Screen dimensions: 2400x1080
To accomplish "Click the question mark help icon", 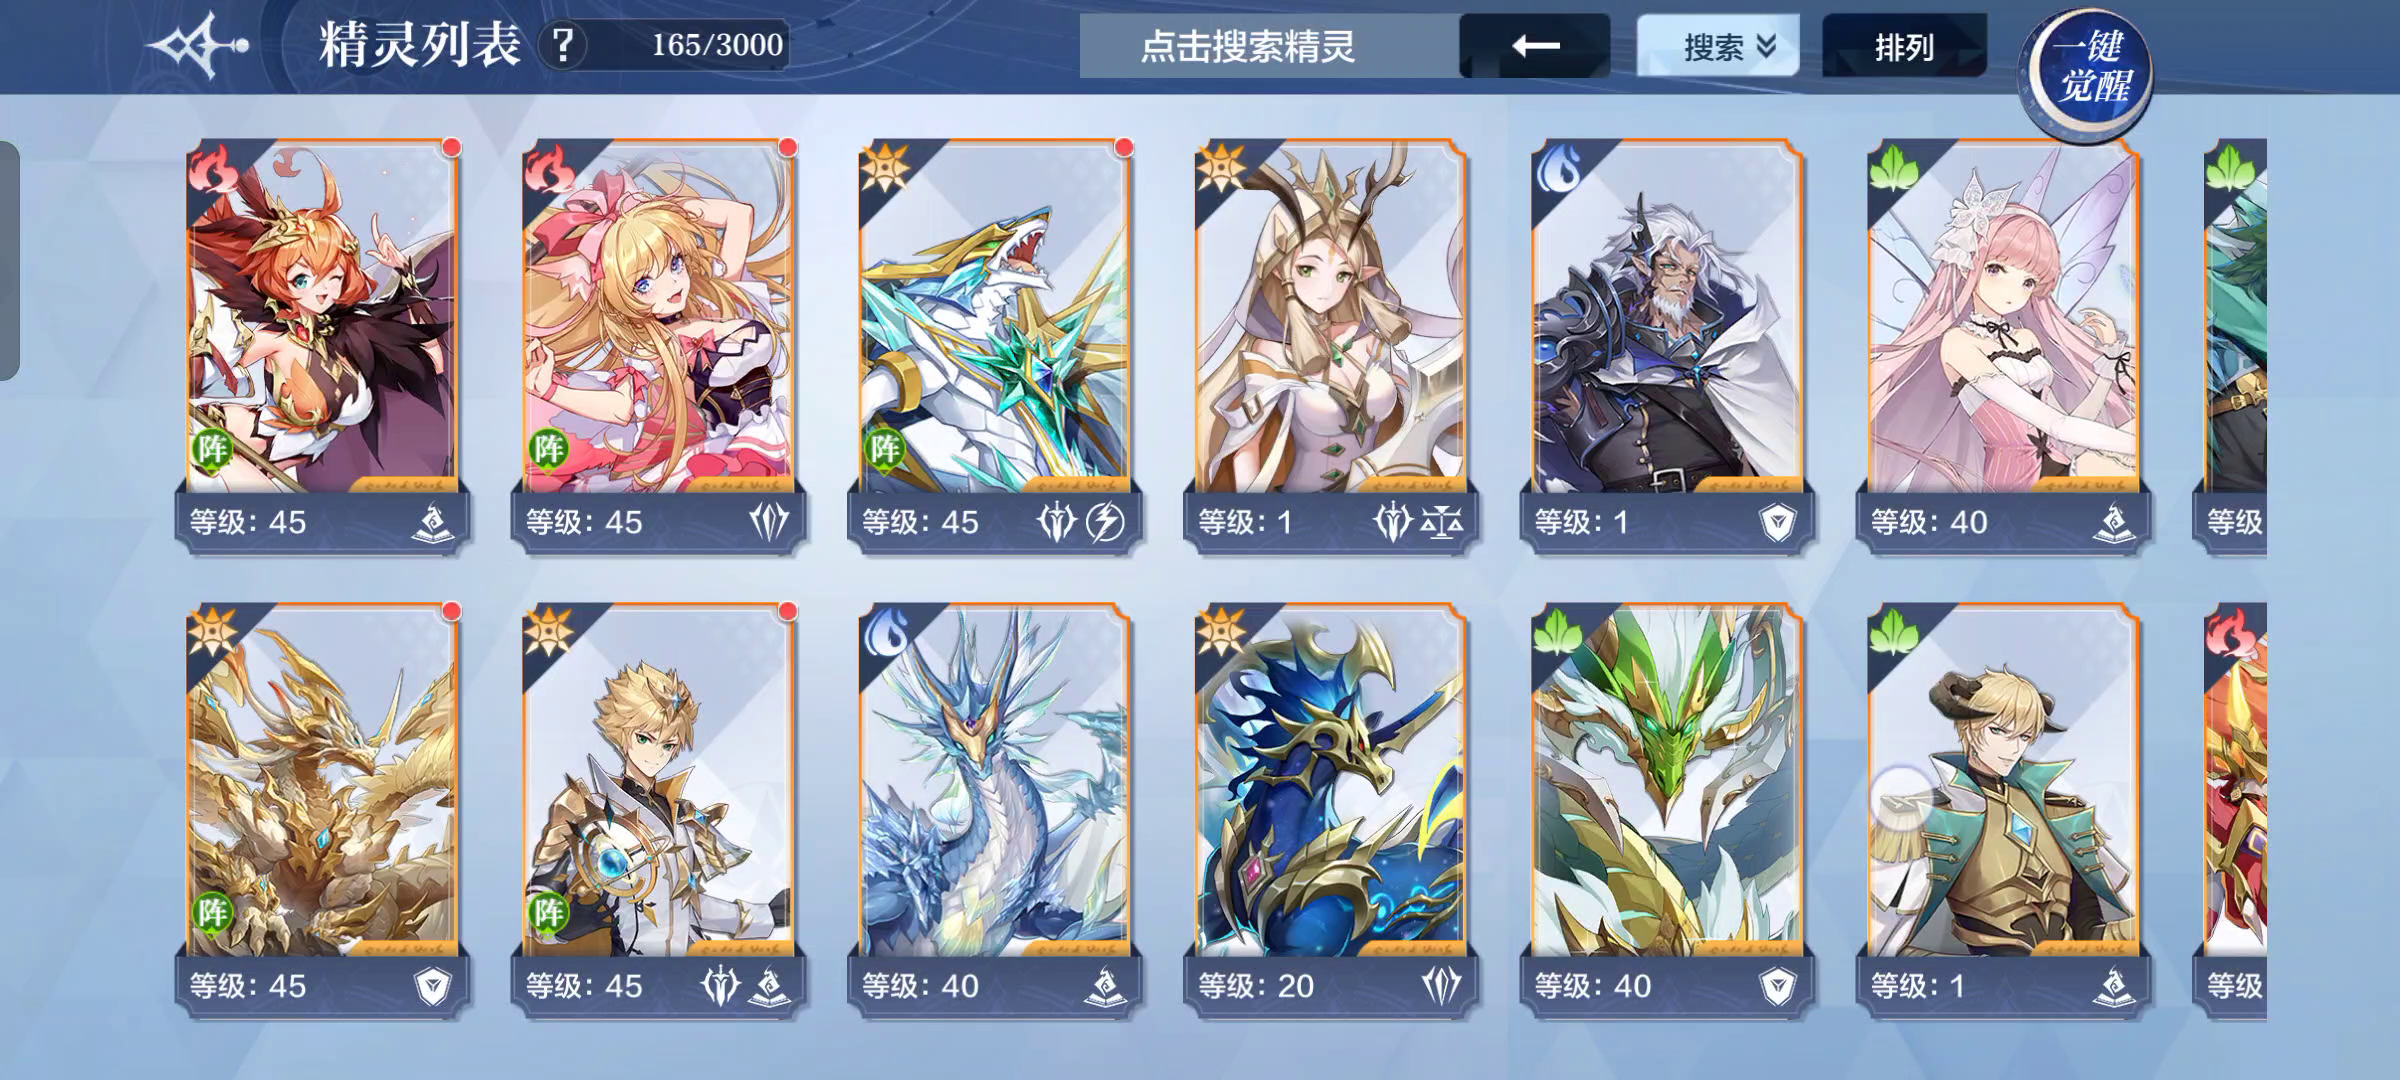I will point(563,46).
